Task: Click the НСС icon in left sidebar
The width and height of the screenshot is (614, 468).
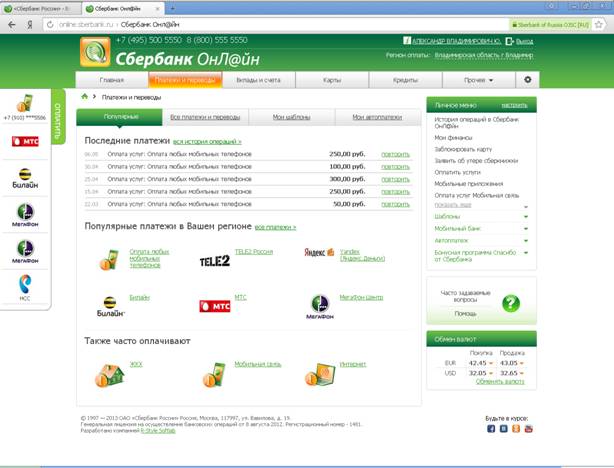Action: point(25,287)
